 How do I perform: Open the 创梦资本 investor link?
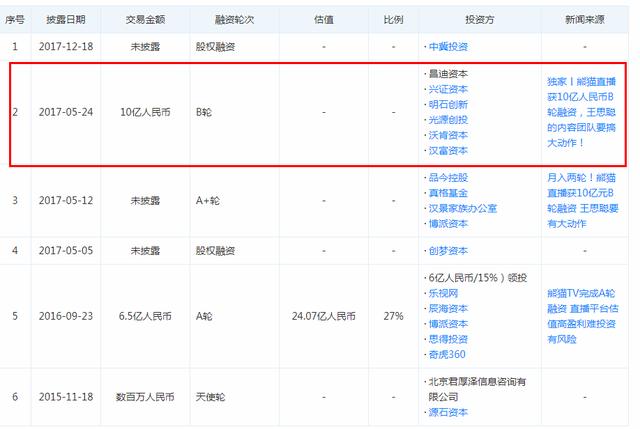(448, 251)
